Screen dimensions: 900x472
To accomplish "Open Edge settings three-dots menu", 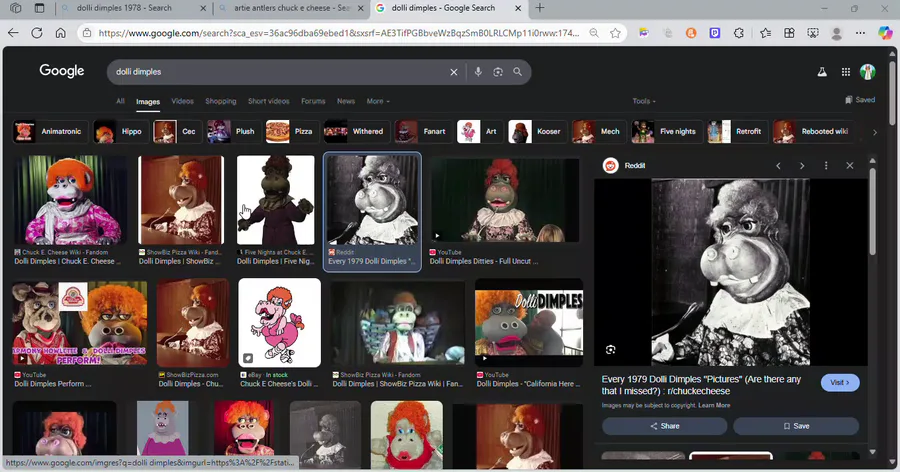I will [x=860, y=33].
